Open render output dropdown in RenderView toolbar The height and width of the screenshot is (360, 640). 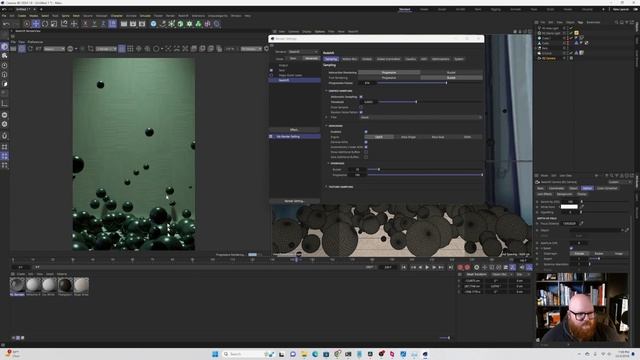[55, 49]
